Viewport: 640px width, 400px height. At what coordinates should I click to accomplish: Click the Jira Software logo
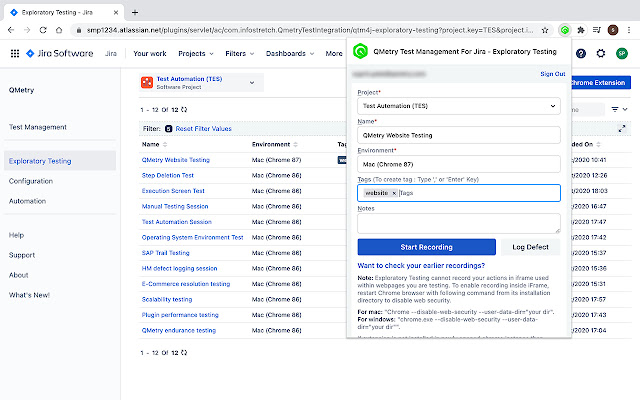click(x=60, y=53)
